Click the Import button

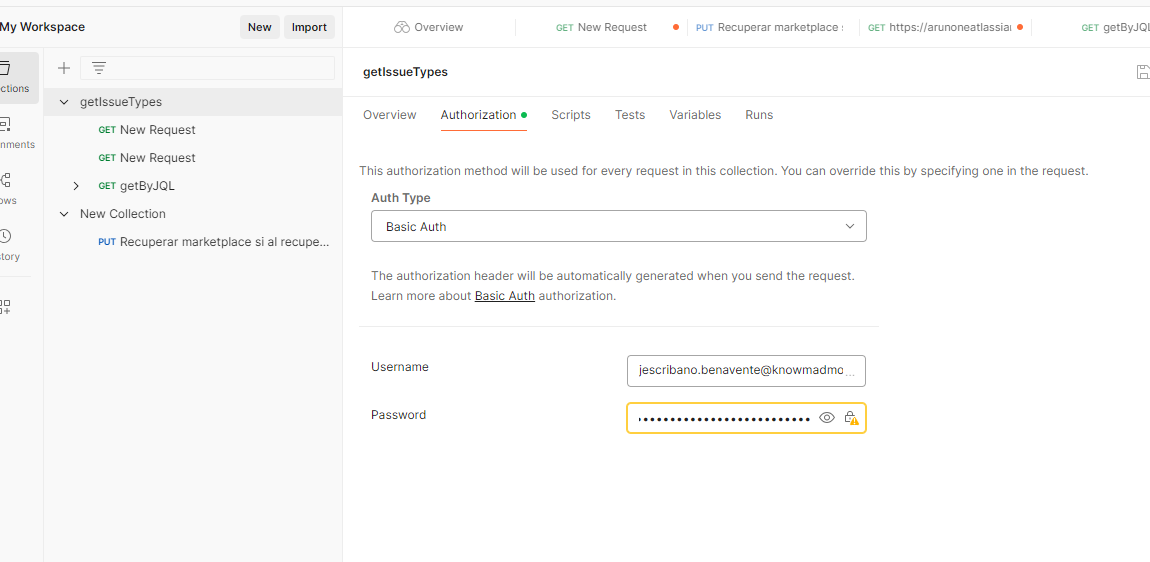click(x=310, y=27)
